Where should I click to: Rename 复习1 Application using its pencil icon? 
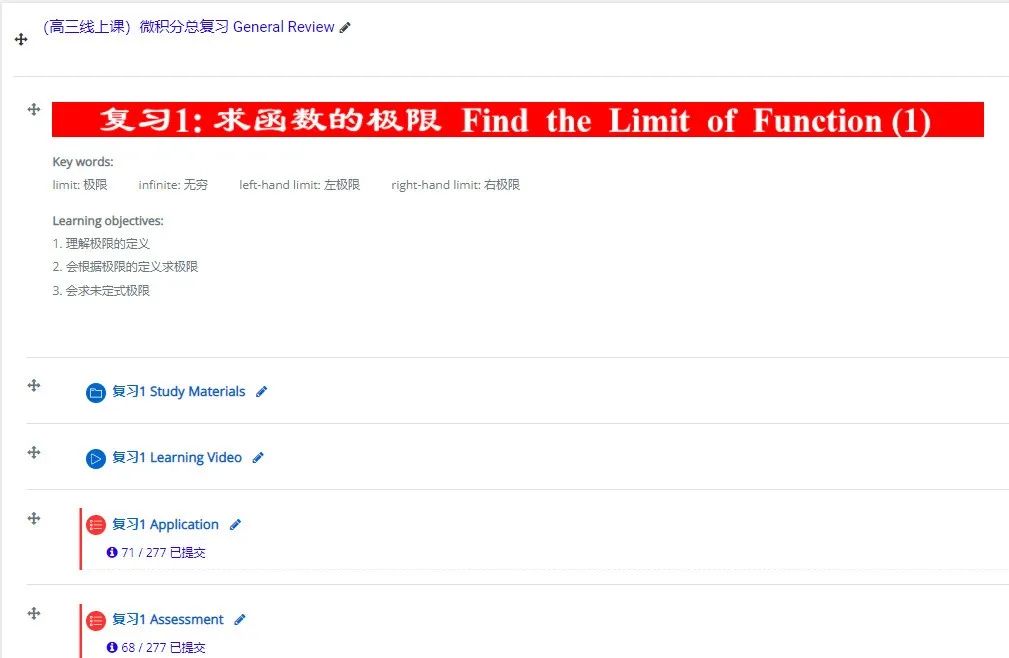tap(236, 525)
